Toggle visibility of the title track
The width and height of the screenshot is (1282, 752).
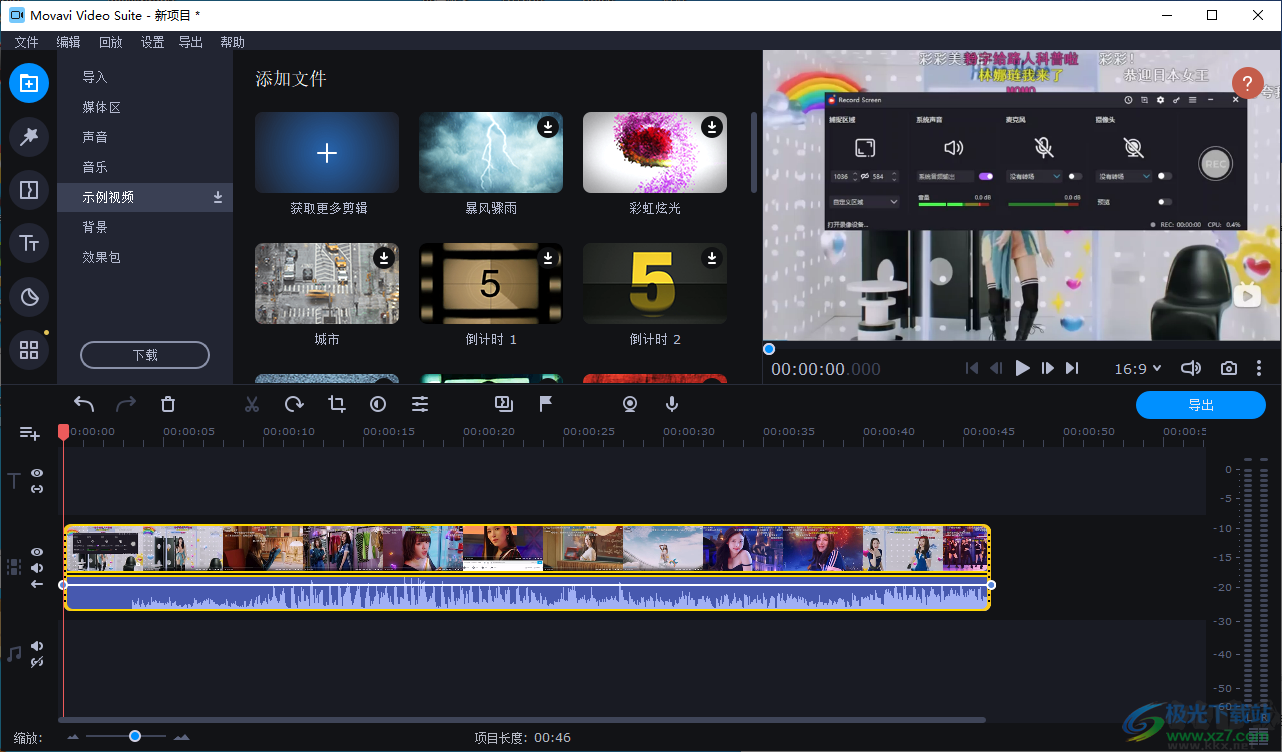(x=36, y=473)
